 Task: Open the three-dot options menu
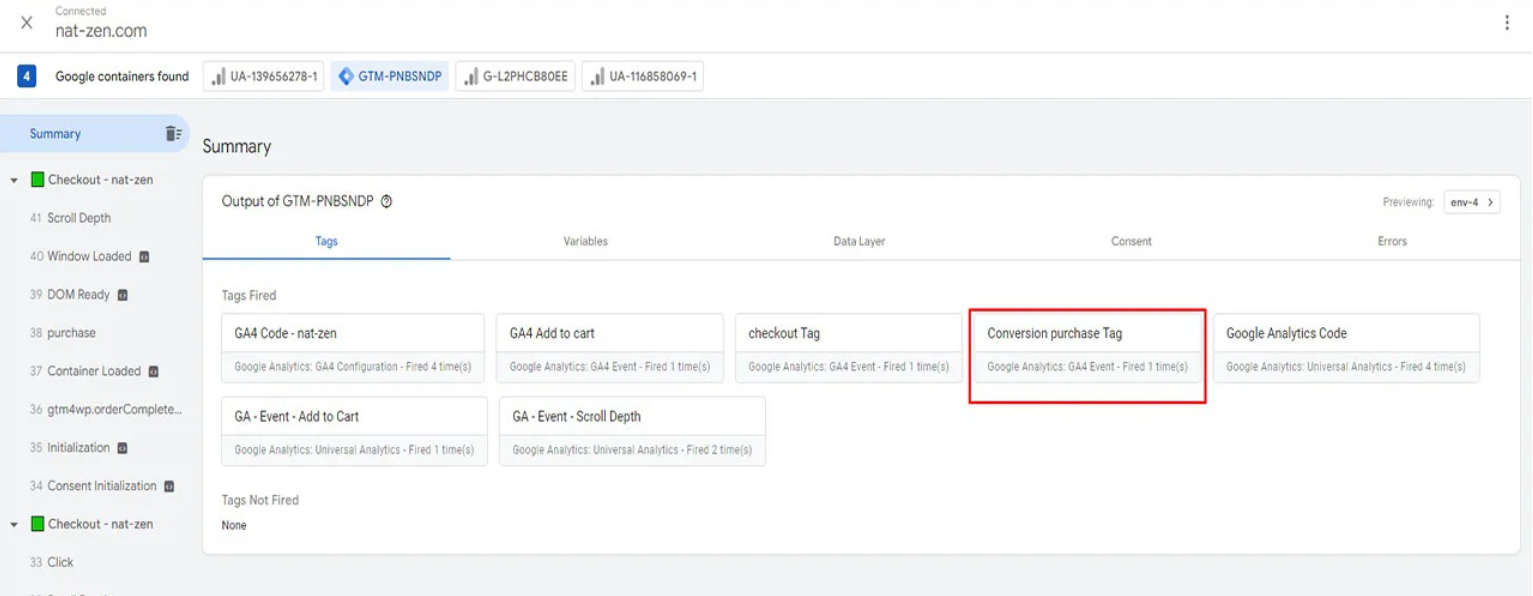[1507, 23]
